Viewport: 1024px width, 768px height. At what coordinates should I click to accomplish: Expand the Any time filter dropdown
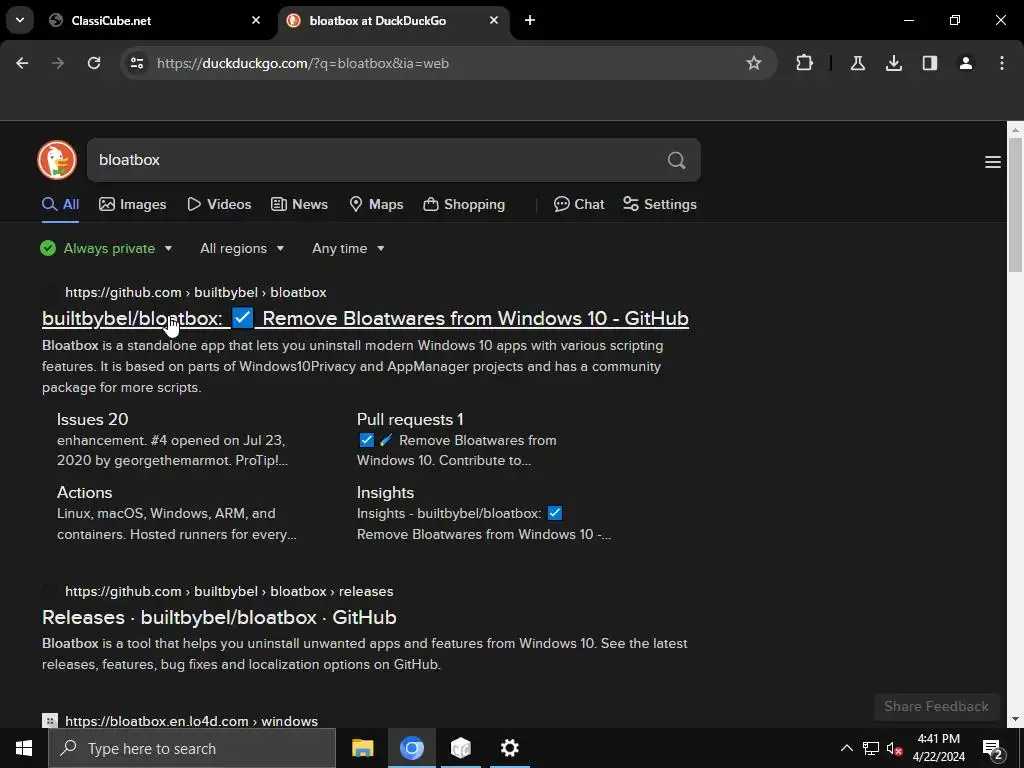tap(348, 248)
